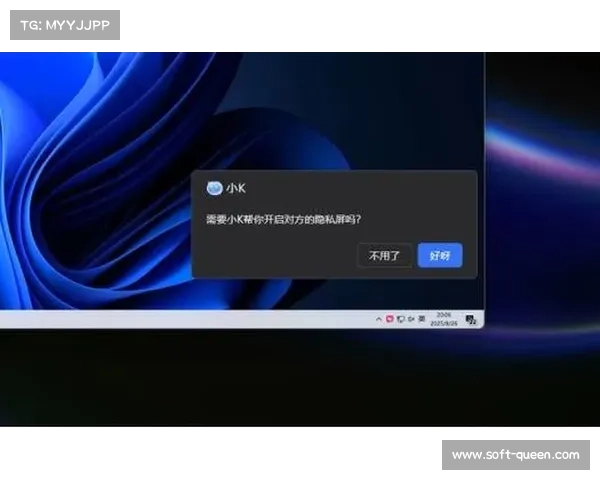Open the pink app icon in system tray
This screenshot has width=600, height=480.
(x=389, y=319)
